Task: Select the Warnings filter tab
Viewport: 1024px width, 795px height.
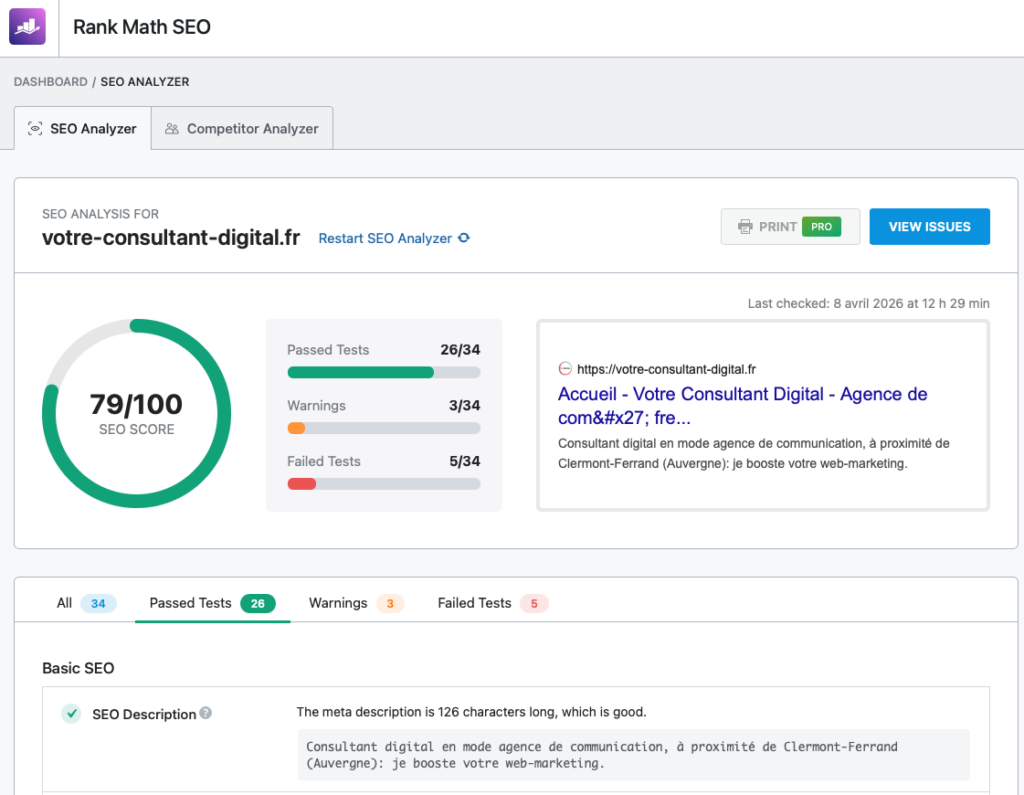Action: click(x=356, y=603)
